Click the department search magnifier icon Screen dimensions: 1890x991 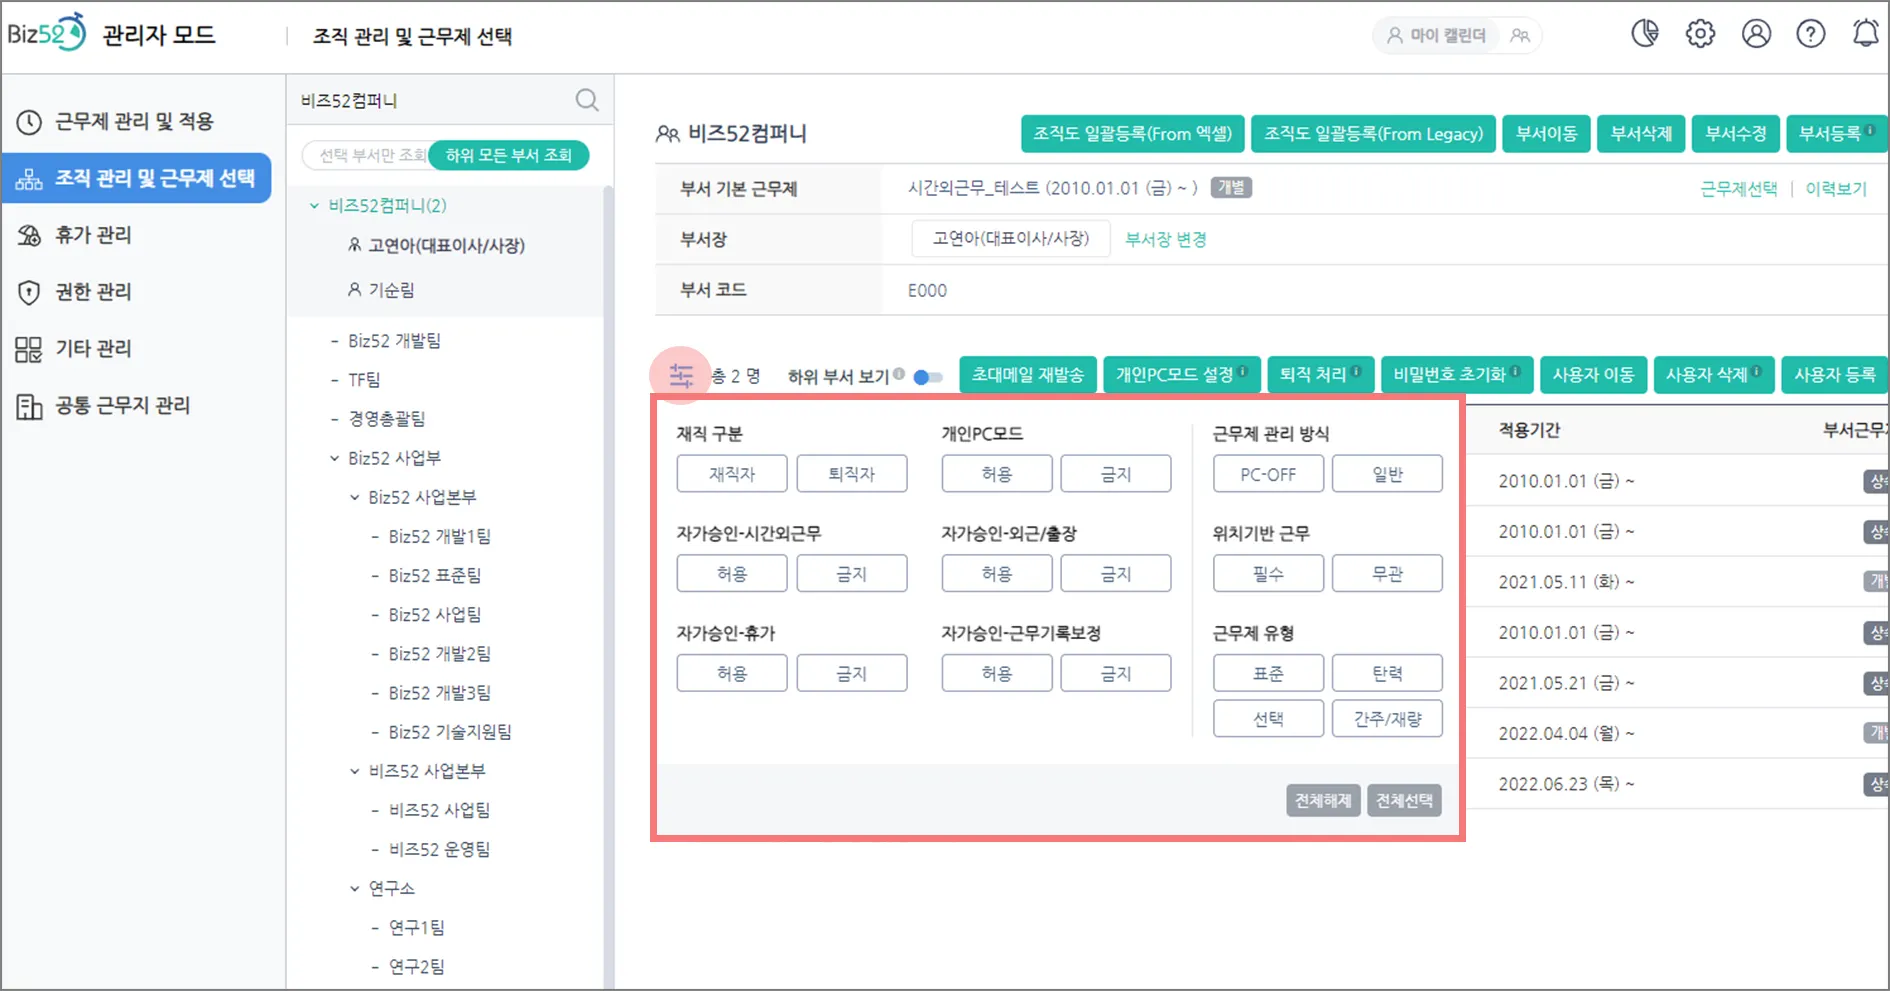[587, 100]
